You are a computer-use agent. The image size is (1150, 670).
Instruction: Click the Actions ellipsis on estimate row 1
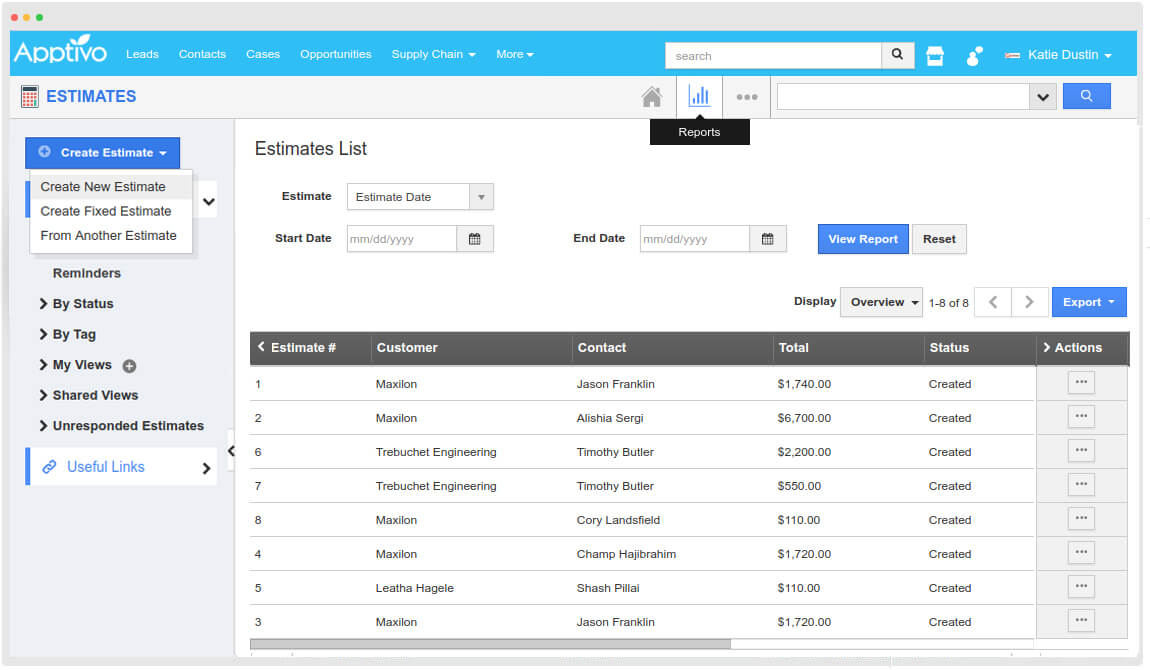[x=1081, y=383]
